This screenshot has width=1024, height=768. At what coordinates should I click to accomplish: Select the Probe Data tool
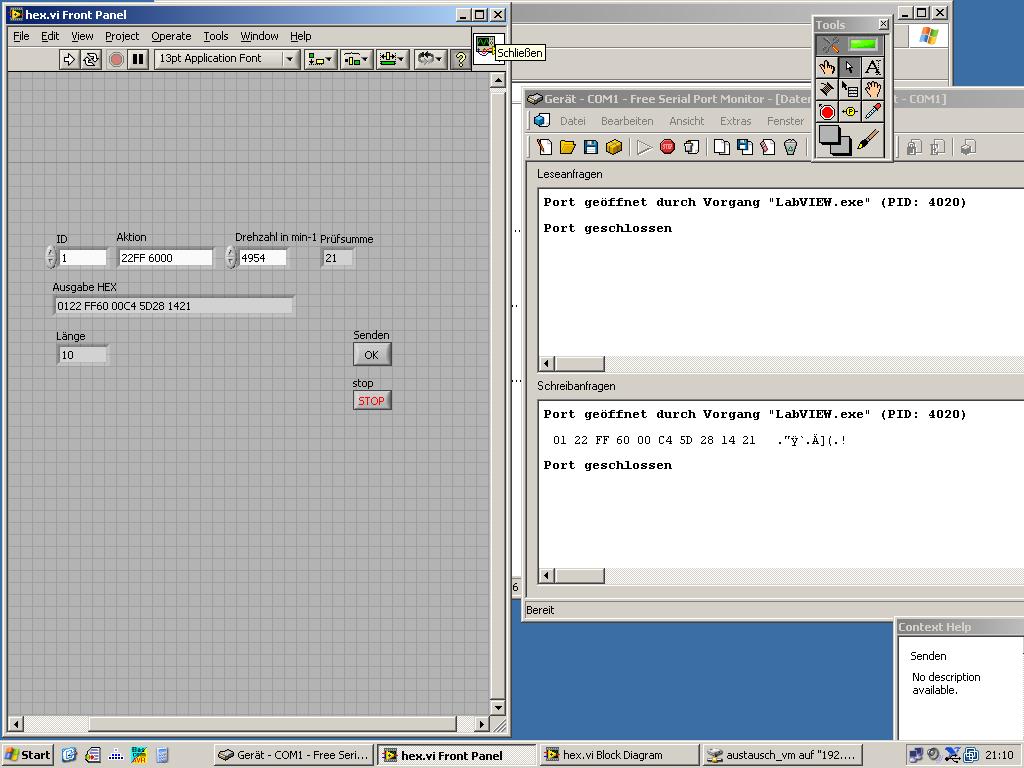850,112
